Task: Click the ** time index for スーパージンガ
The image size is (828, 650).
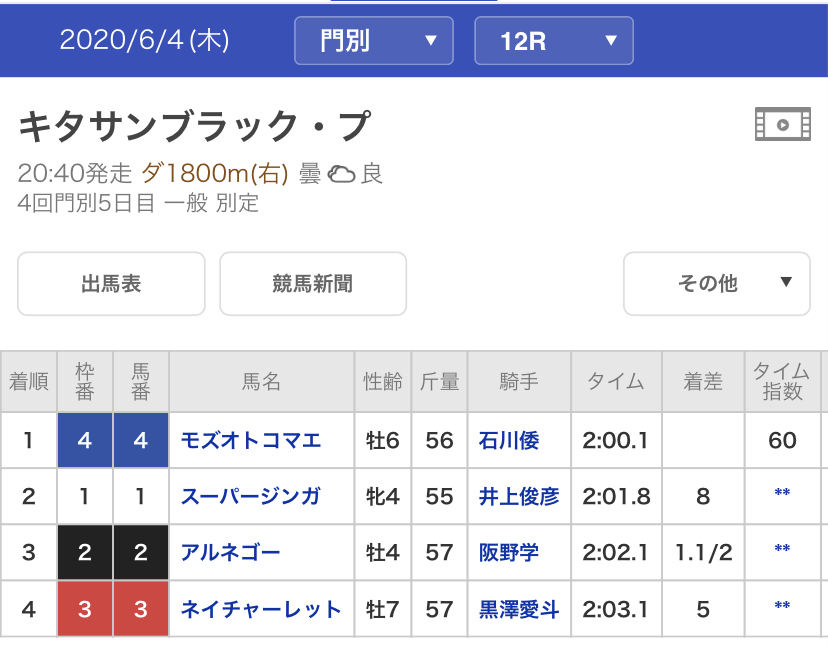Action: tap(782, 496)
